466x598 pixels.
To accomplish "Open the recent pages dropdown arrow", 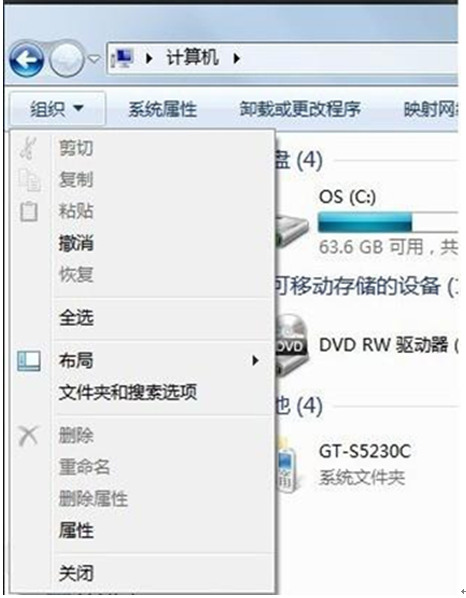I will (x=94, y=59).
